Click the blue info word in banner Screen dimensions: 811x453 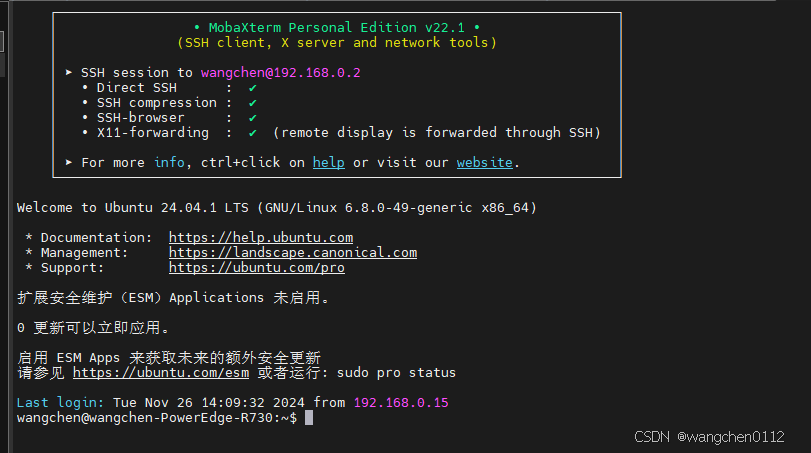[169, 162]
